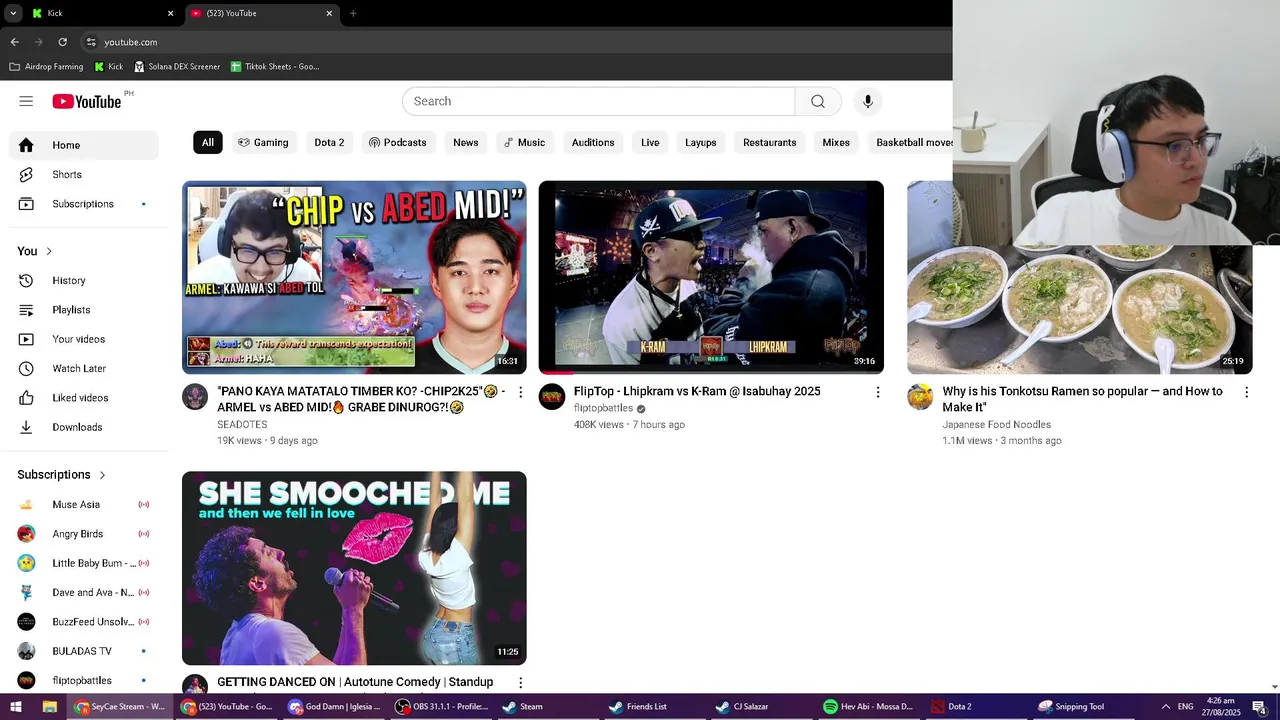
Task: Open watch History in sidebar
Action: click(x=84, y=281)
